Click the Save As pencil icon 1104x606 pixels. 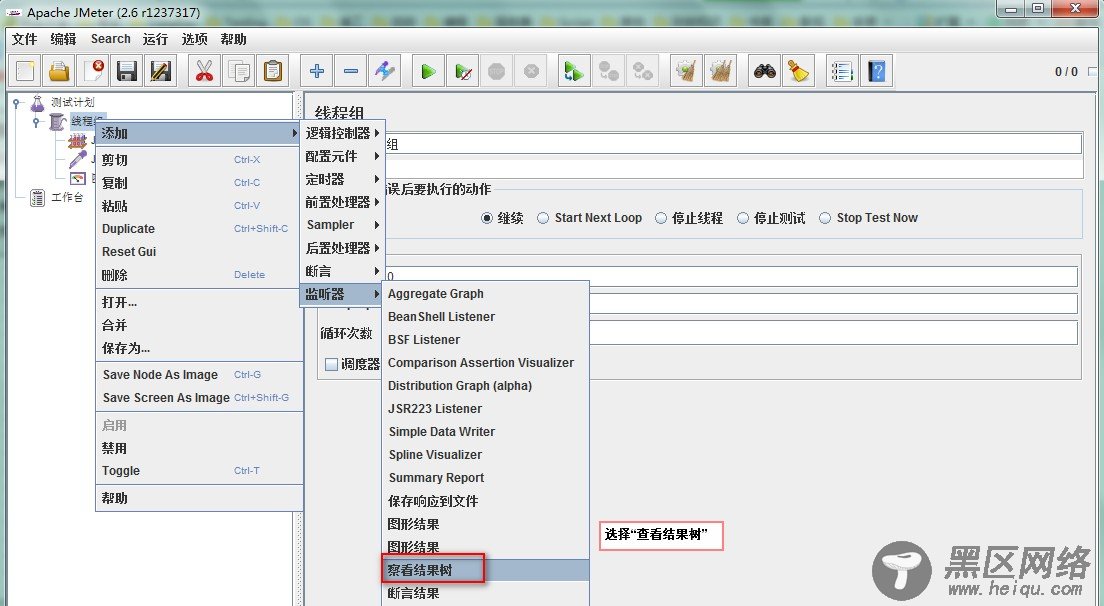(x=161, y=71)
